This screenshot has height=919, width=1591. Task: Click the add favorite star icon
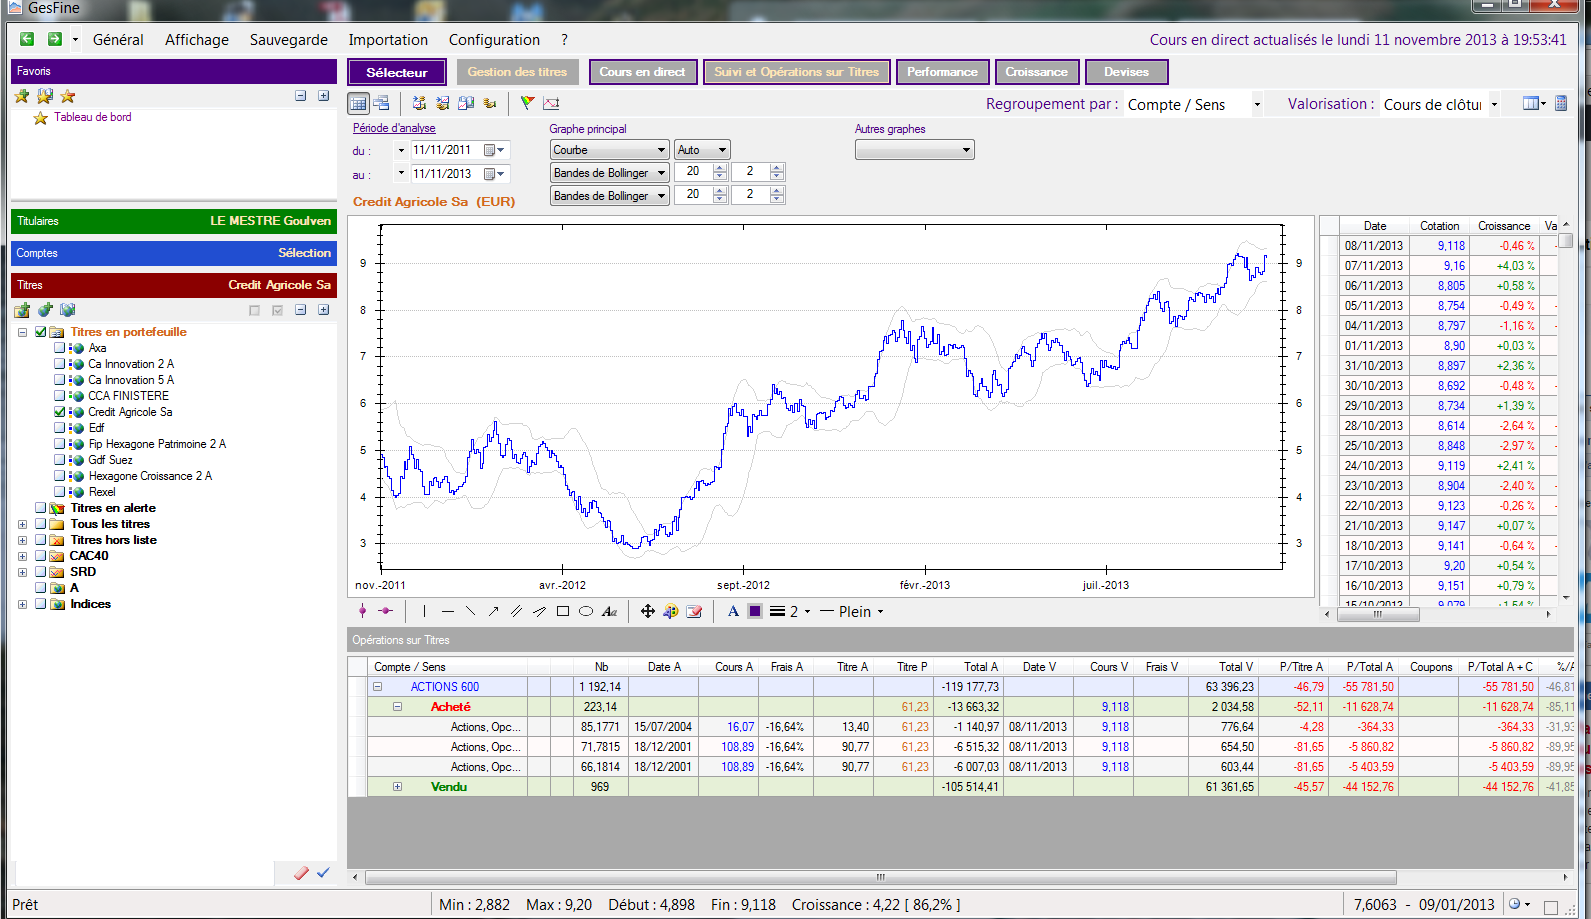(x=22, y=96)
